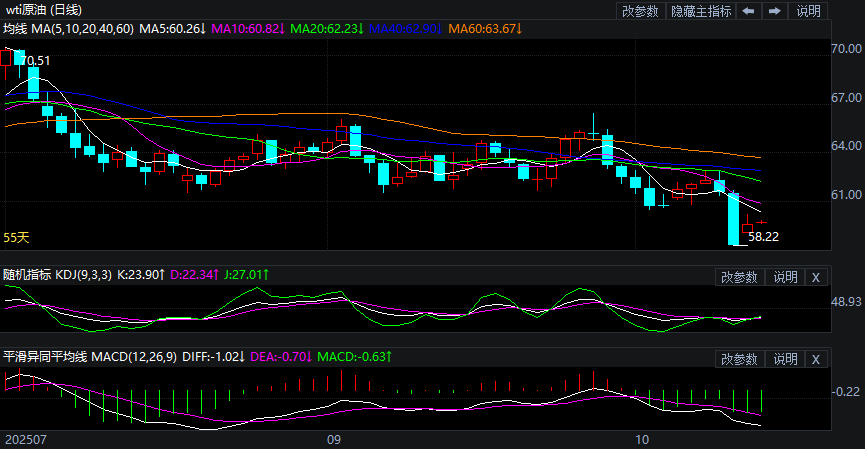This screenshot has height=449, width=865.
Task: Open 改参数 for the MACD indicator
Action: 740,359
